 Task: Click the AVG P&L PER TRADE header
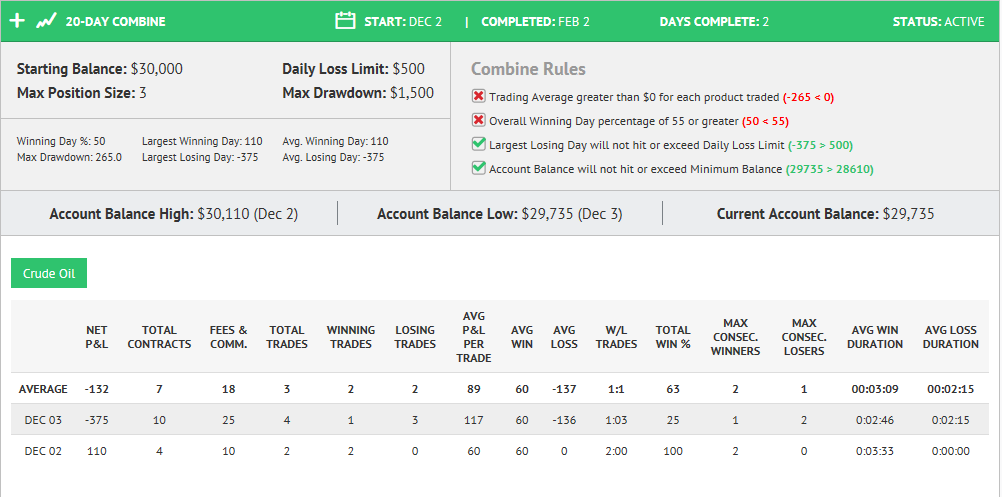474,337
